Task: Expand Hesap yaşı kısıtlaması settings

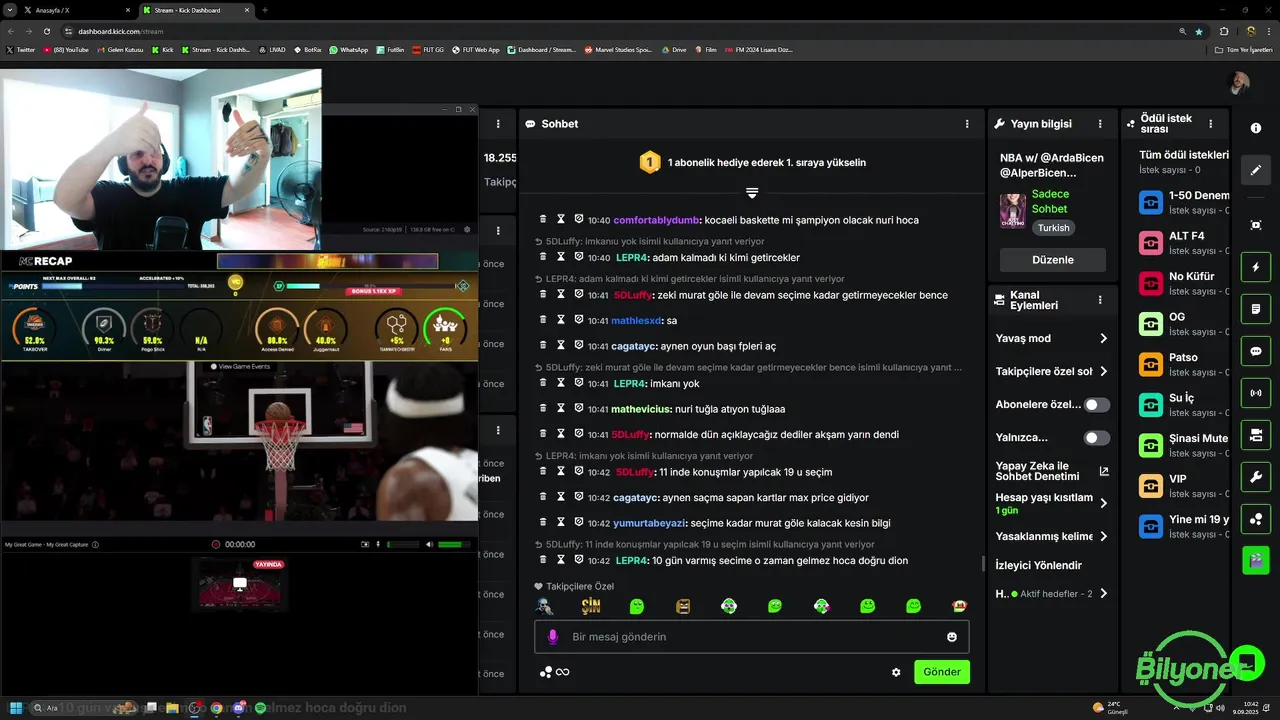Action: pos(1103,503)
